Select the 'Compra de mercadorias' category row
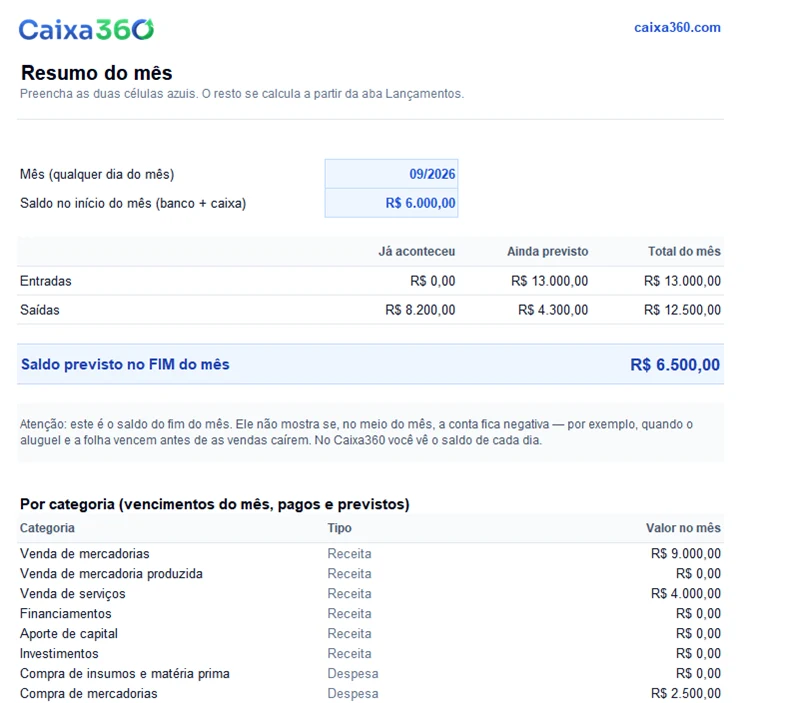 point(370,694)
